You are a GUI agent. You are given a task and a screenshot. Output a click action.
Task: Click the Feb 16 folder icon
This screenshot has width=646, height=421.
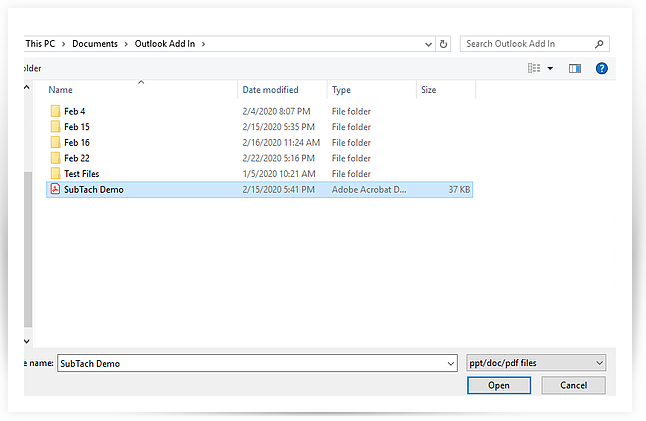(55, 143)
